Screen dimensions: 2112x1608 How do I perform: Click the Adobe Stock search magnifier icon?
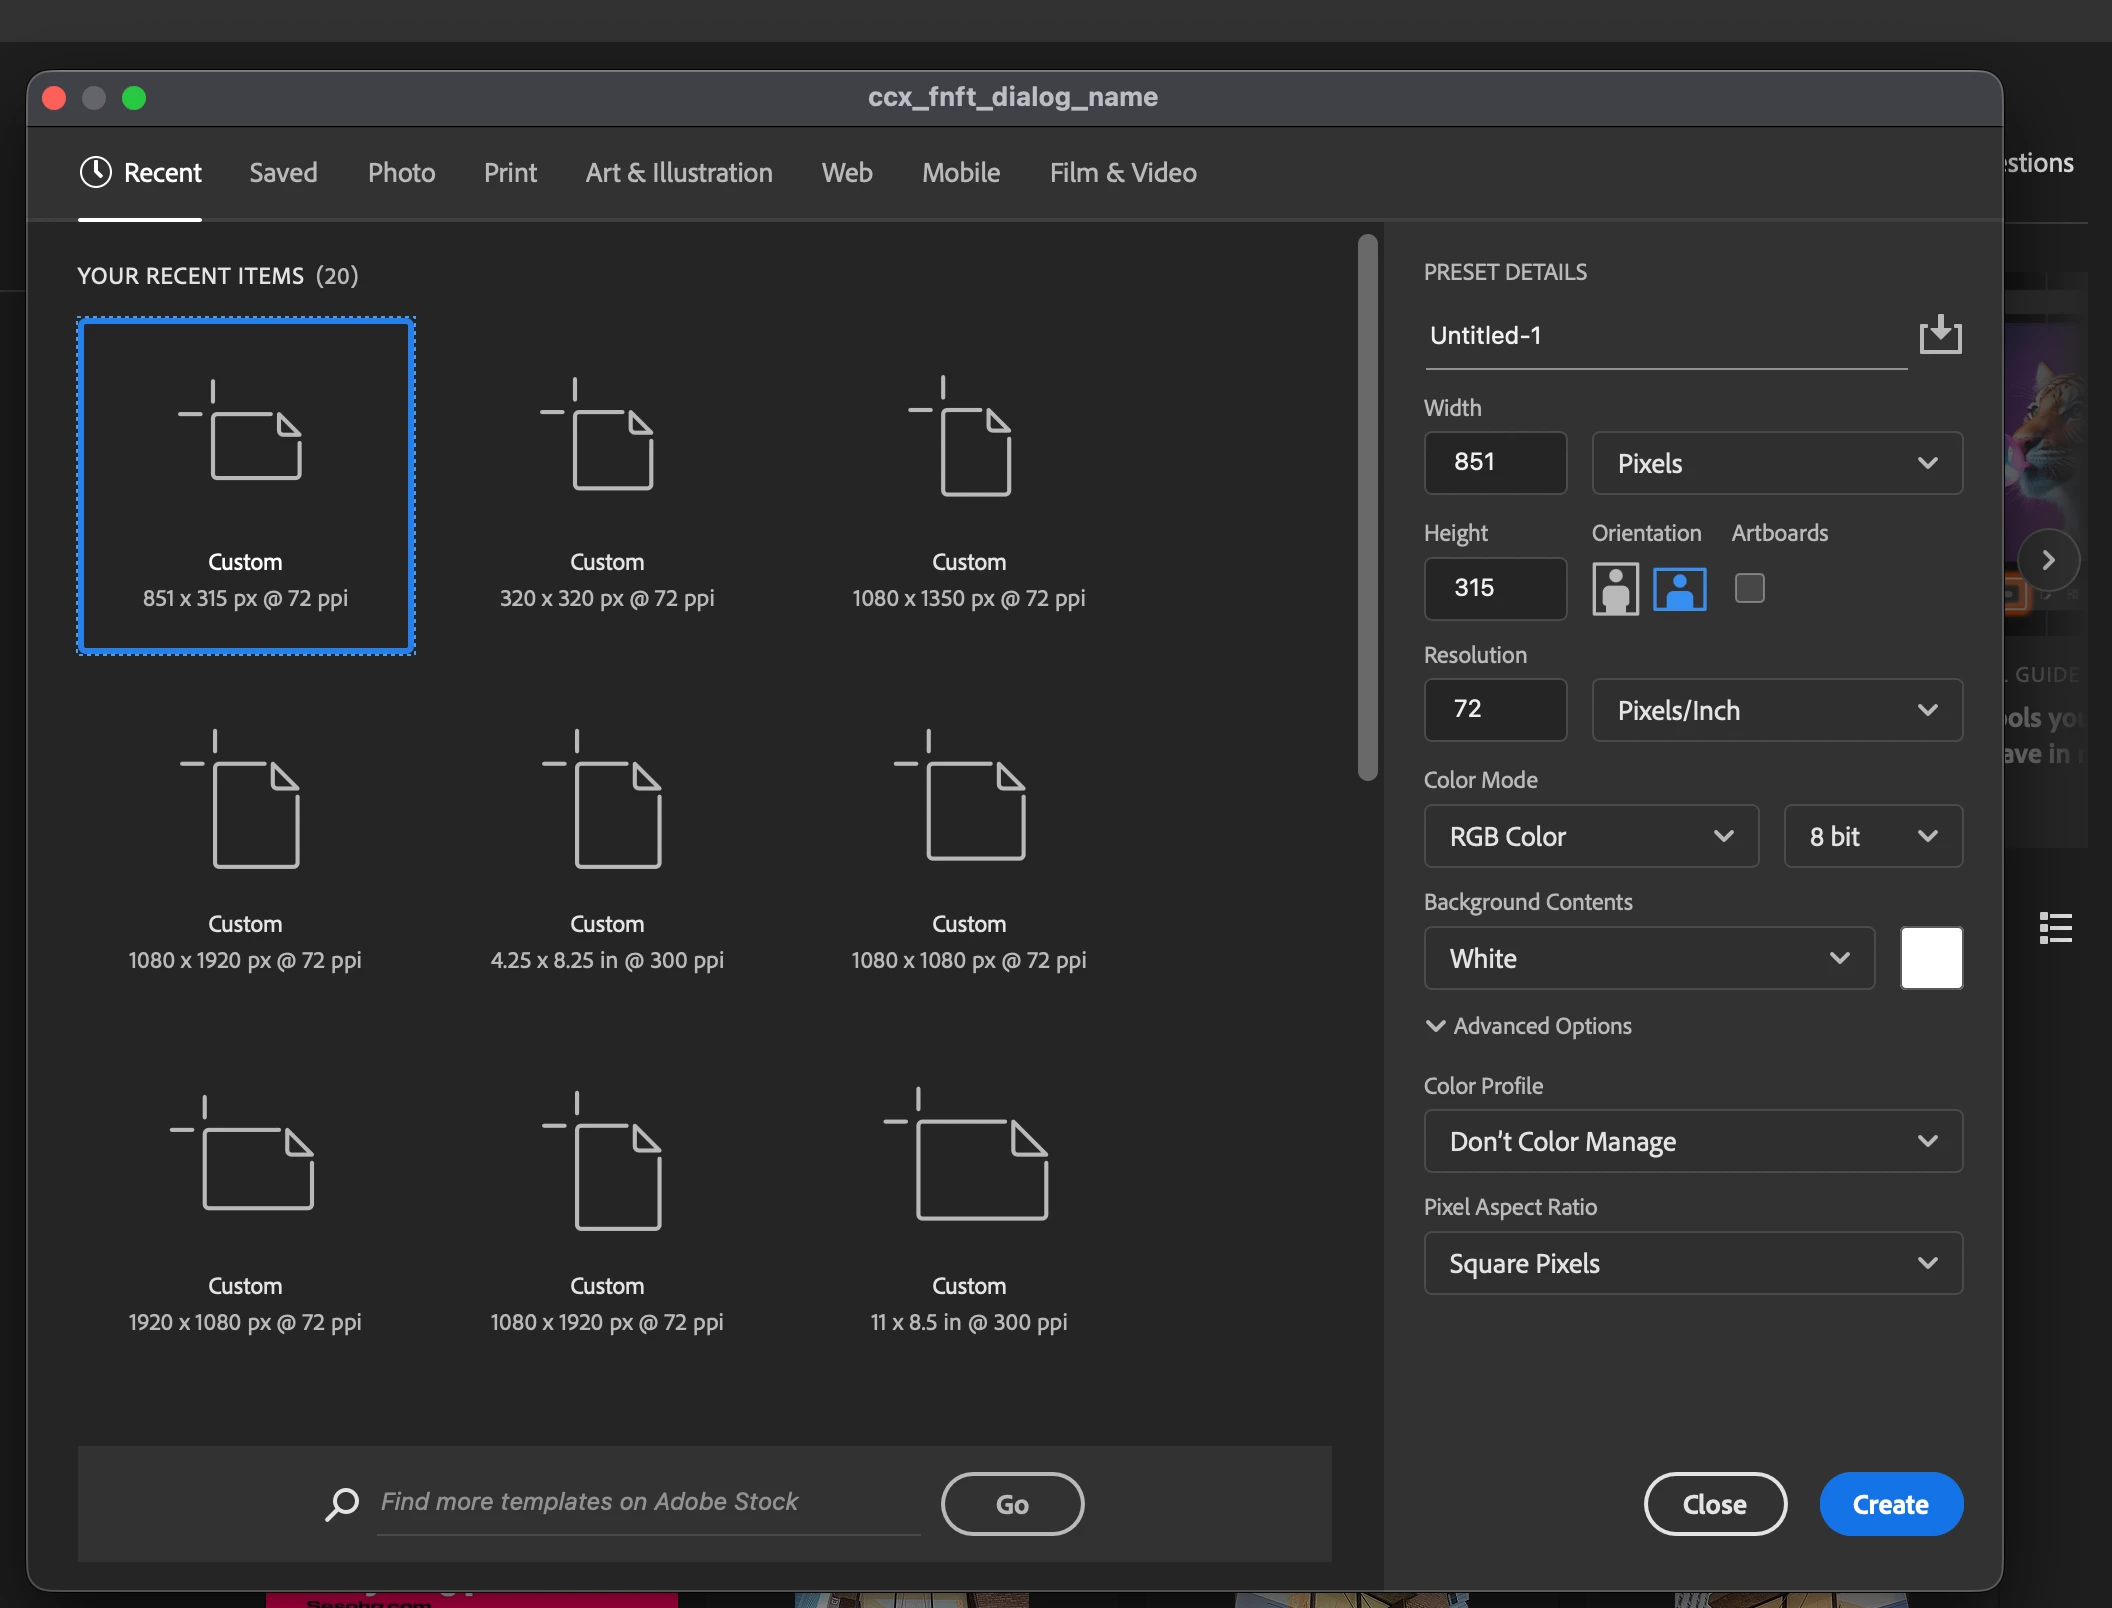(x=342, y=1503)
